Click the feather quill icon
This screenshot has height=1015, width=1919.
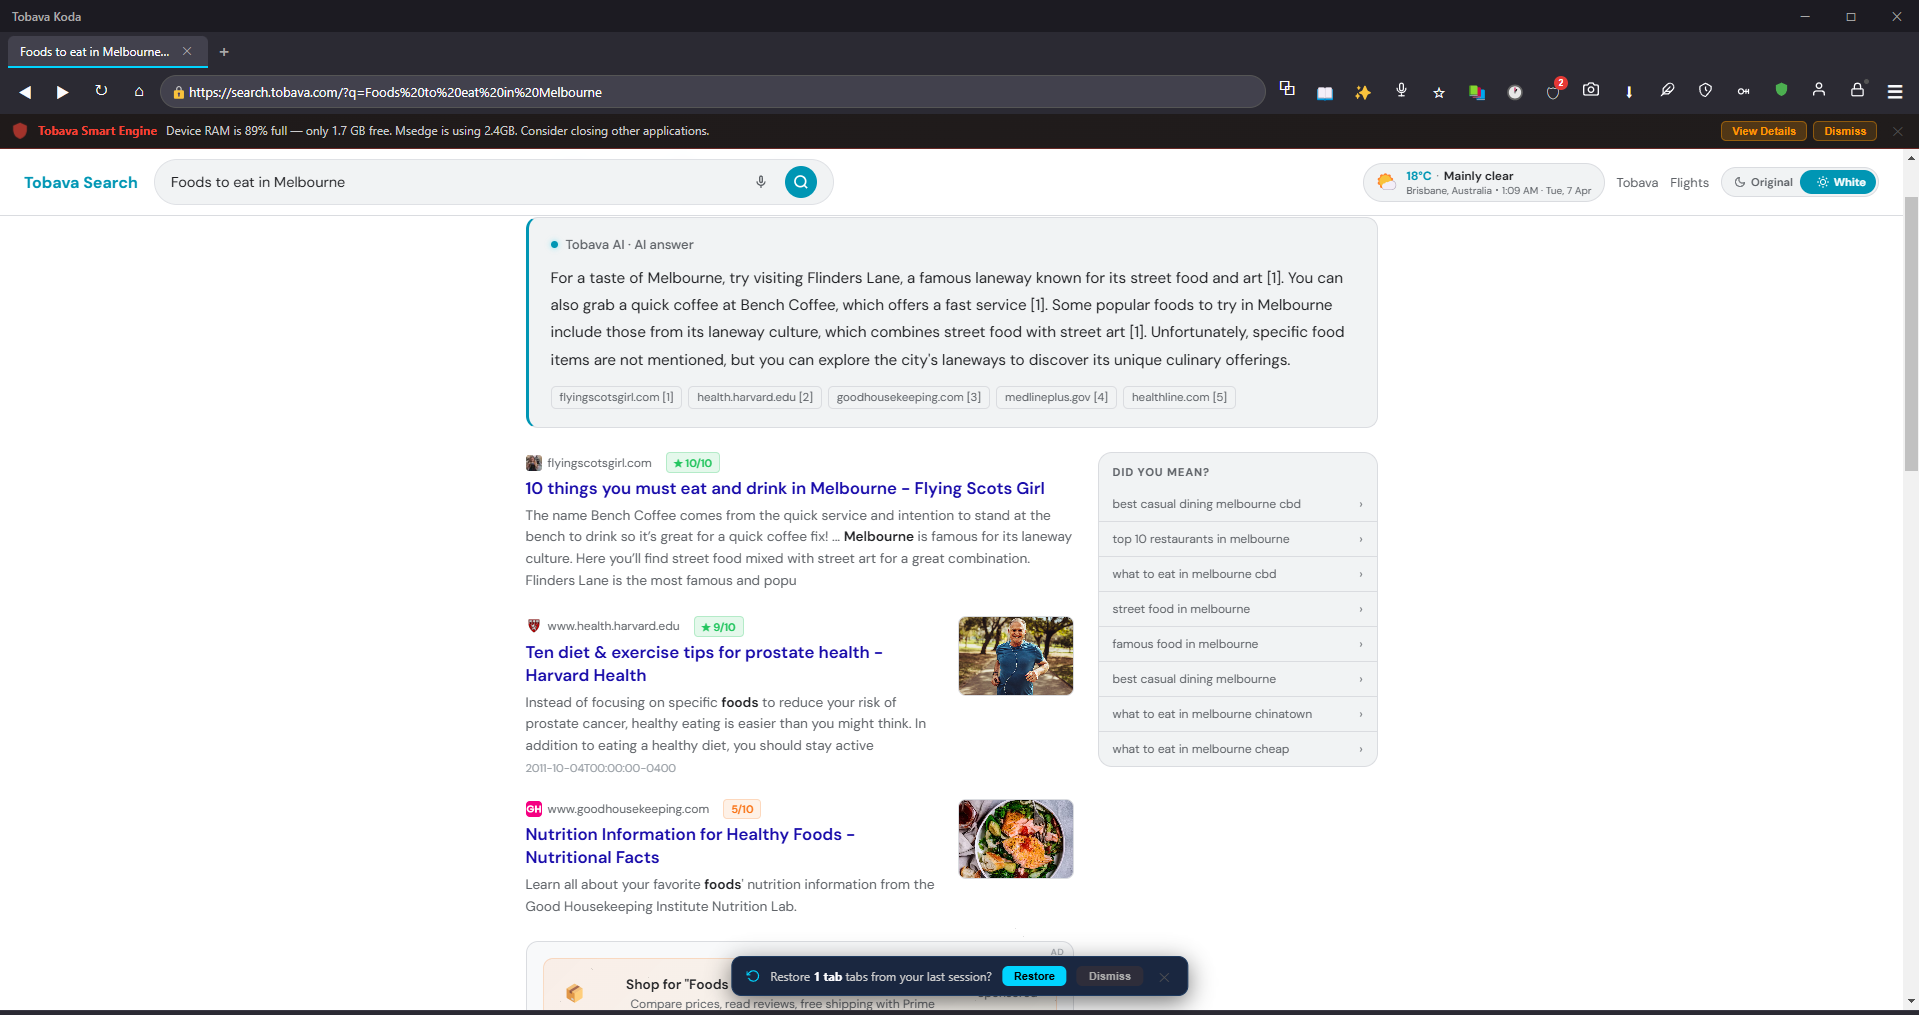point(1667,91)
